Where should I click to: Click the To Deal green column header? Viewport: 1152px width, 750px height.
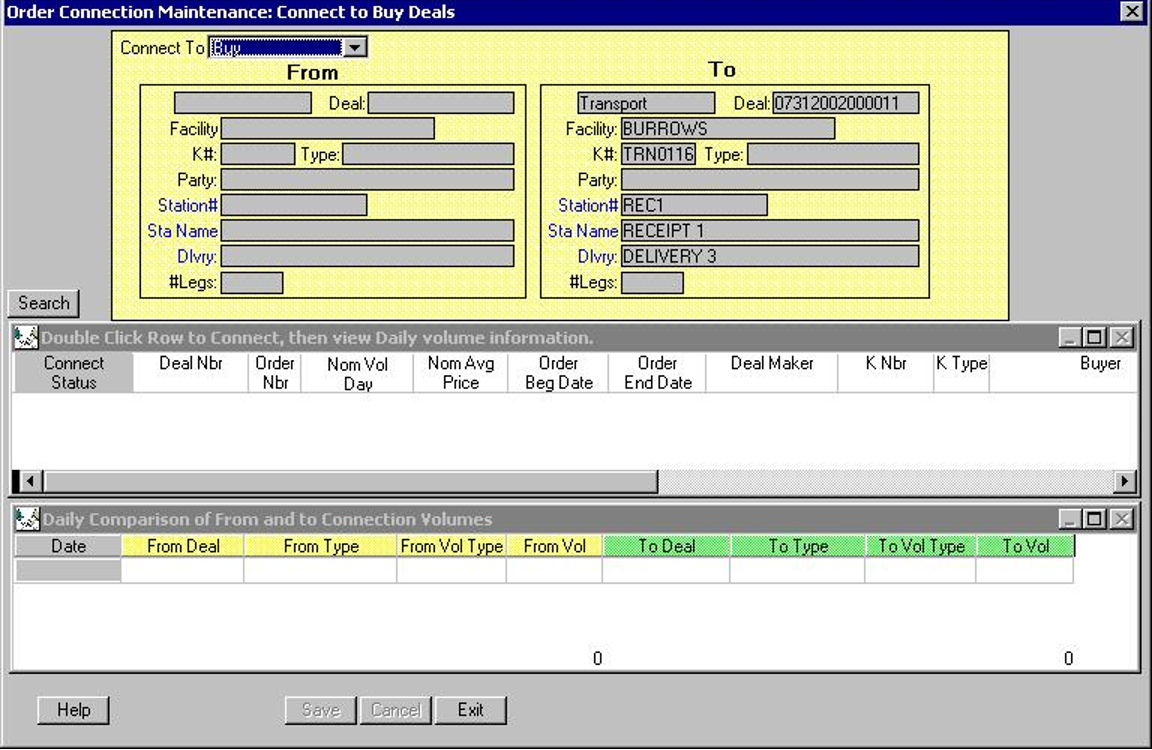[x=666, y=546]
